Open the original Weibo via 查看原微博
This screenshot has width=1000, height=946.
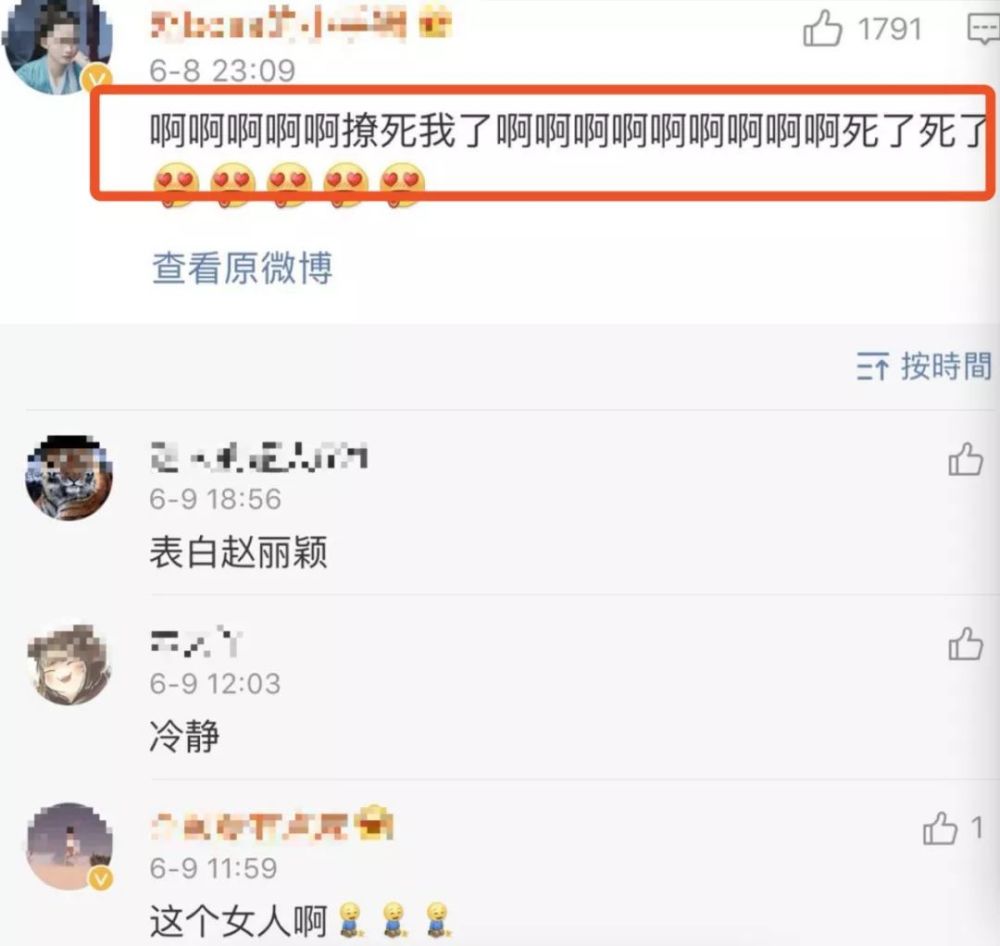[x=242, y=267]
